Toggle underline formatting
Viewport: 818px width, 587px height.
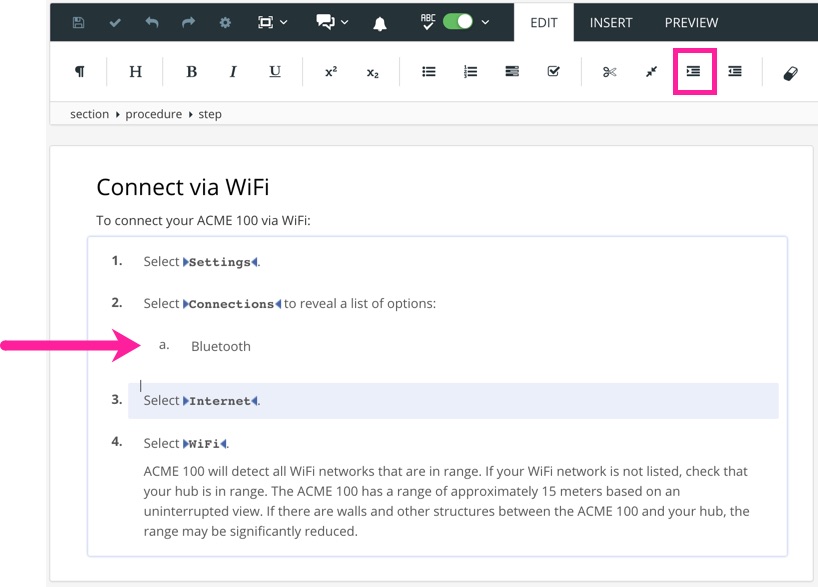coord(275,72)
